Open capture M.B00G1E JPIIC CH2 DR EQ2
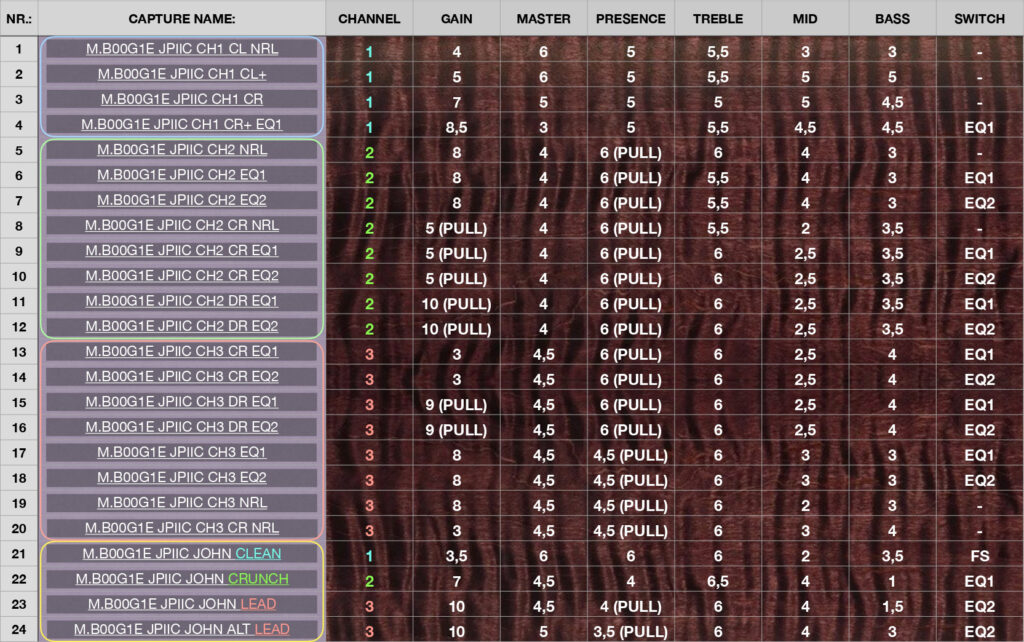Screen dimensions: 1024x642 (x=182, y=327)
